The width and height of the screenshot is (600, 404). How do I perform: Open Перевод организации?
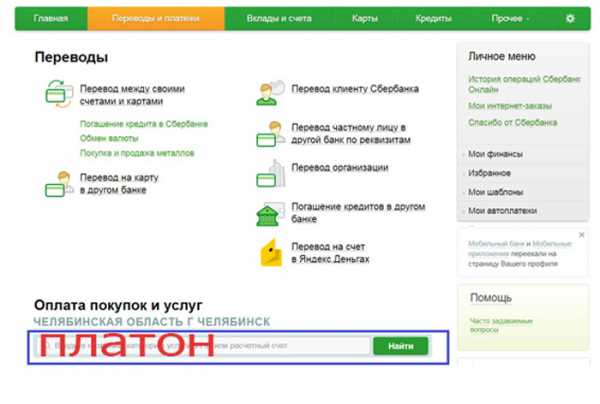340,168
